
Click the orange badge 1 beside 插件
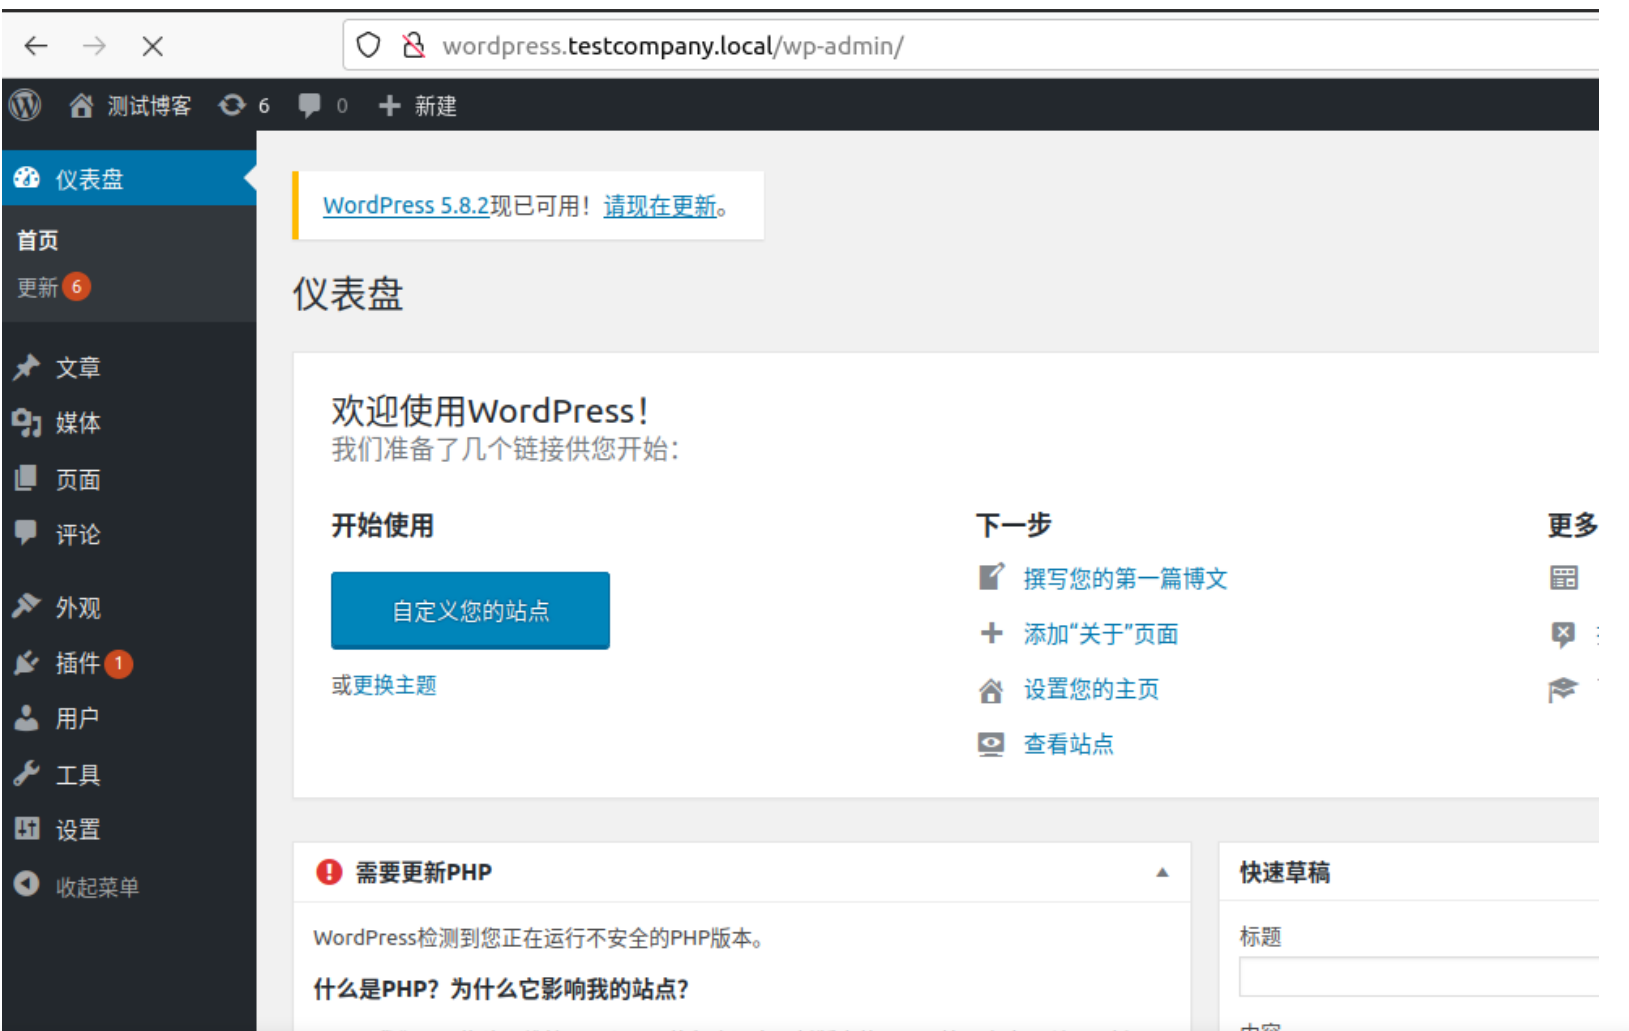[118, 663]
